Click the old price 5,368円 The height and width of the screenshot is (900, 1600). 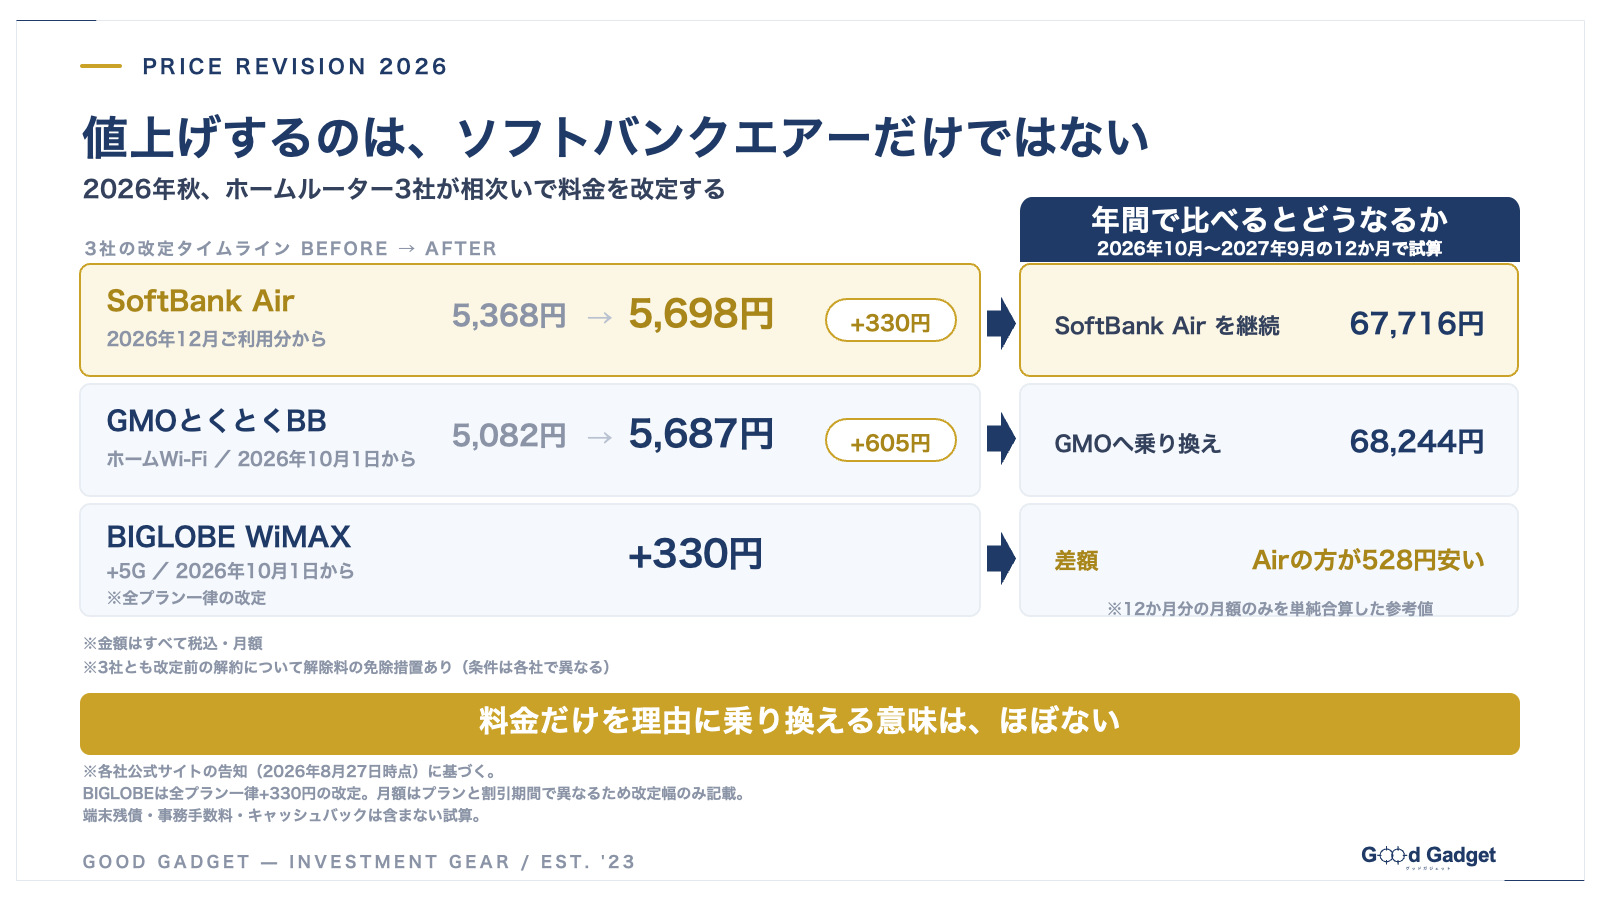tap(509, 316)
